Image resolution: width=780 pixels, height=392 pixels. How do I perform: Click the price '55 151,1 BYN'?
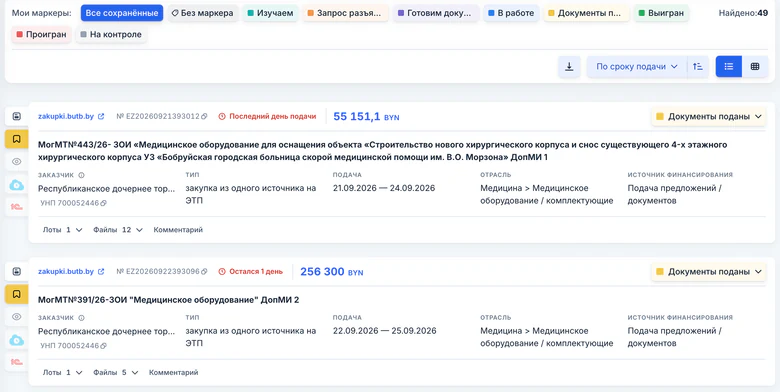[366, 116]
